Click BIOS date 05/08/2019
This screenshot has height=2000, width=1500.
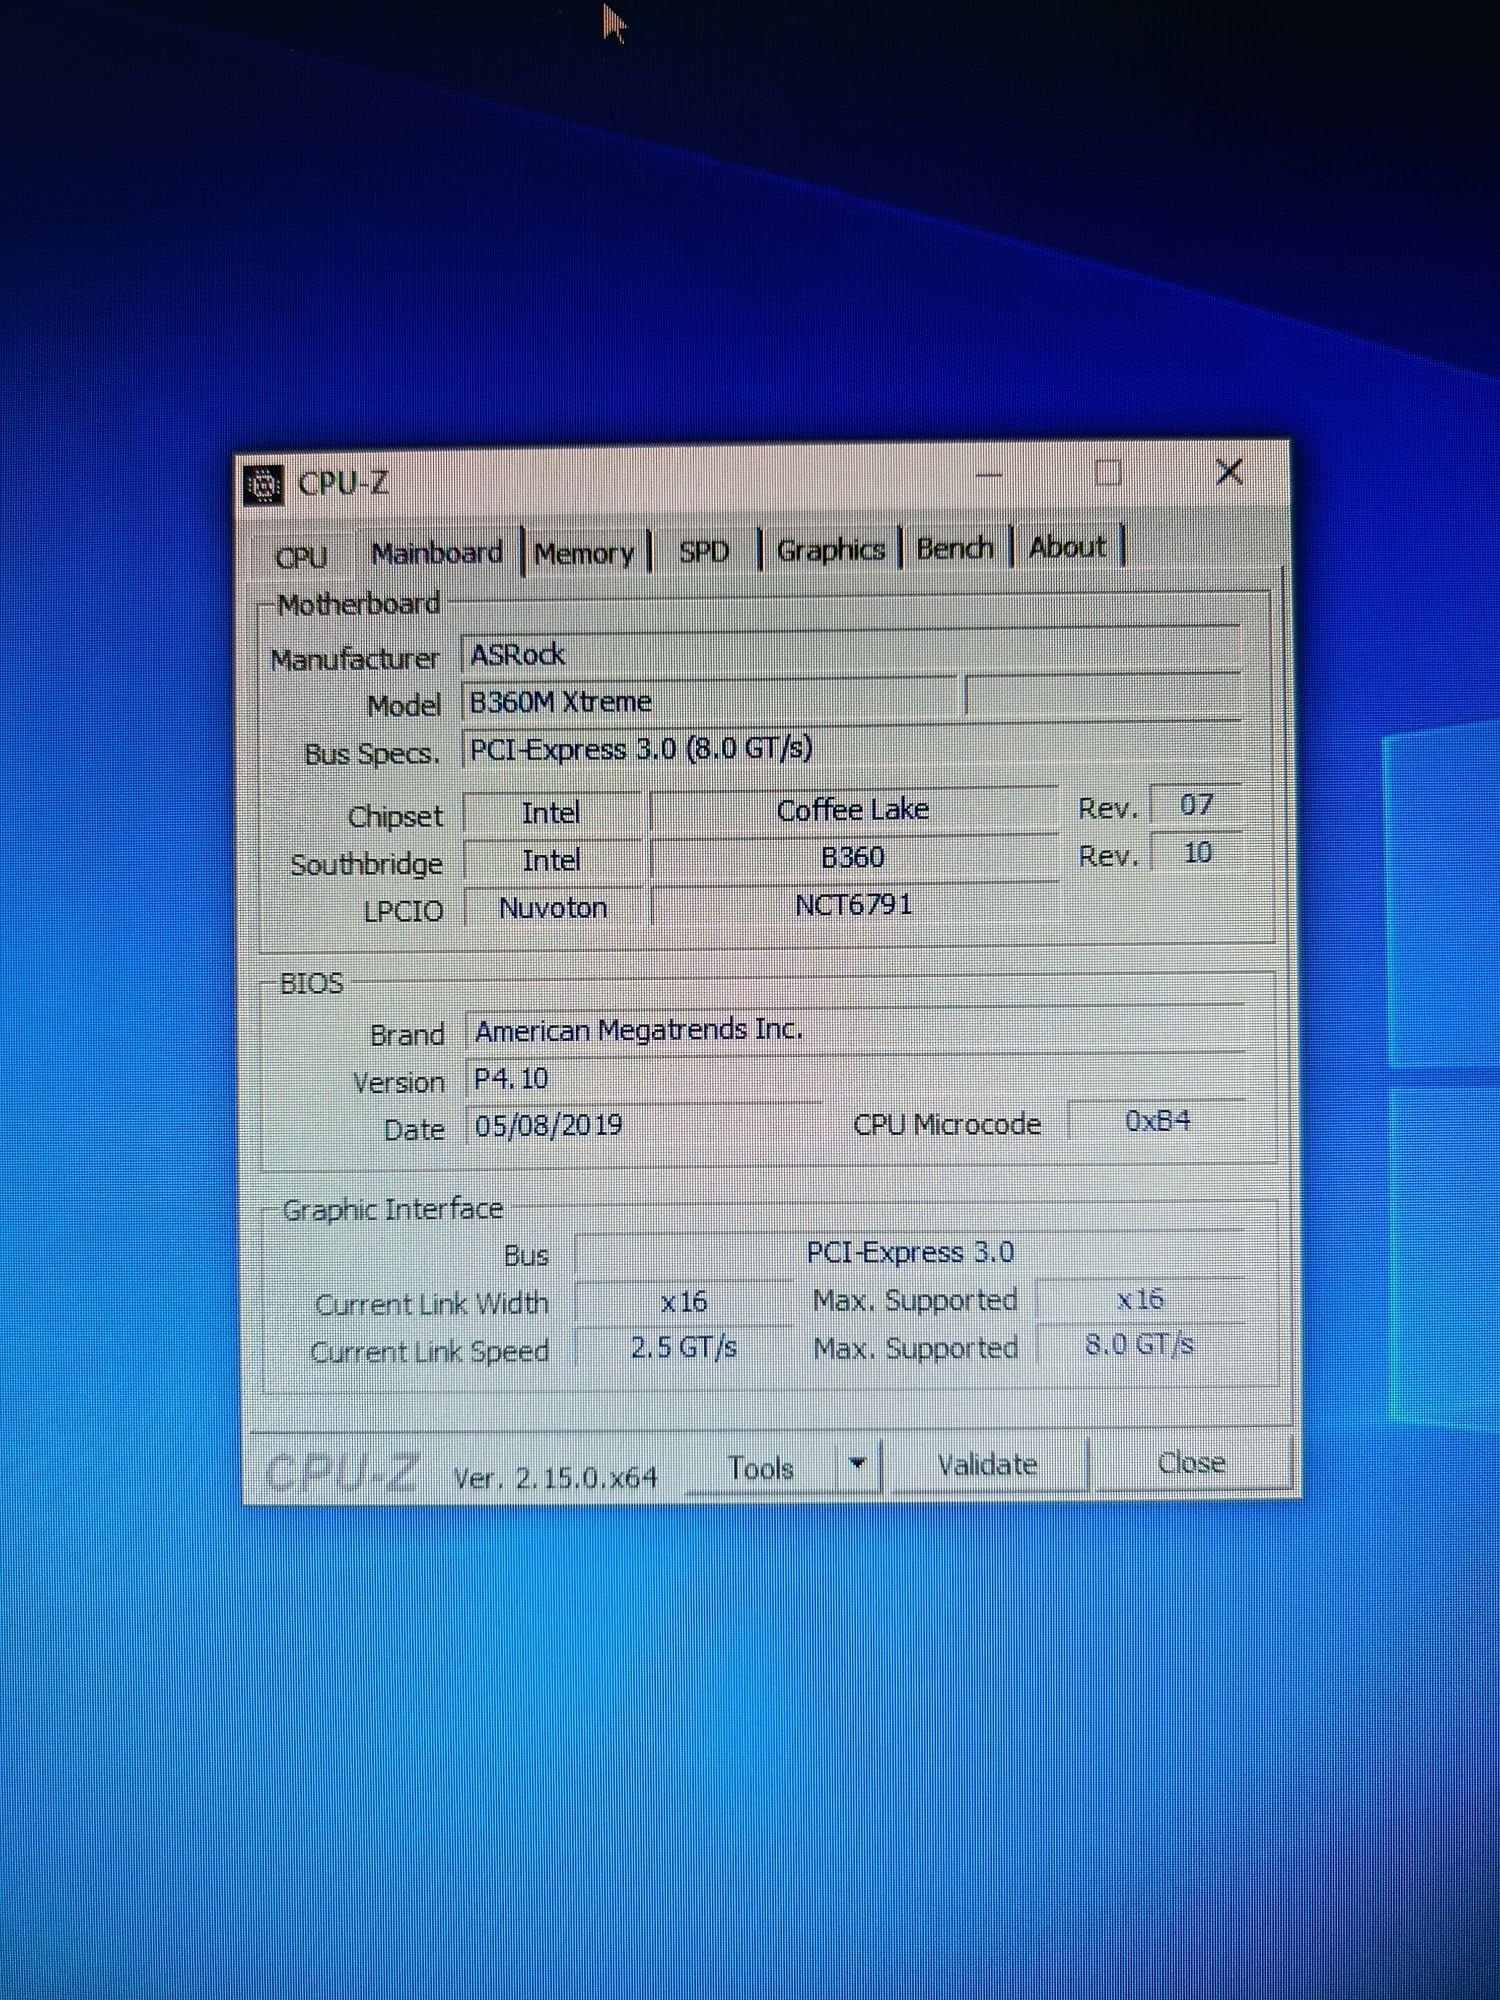tap(644, 1125)
